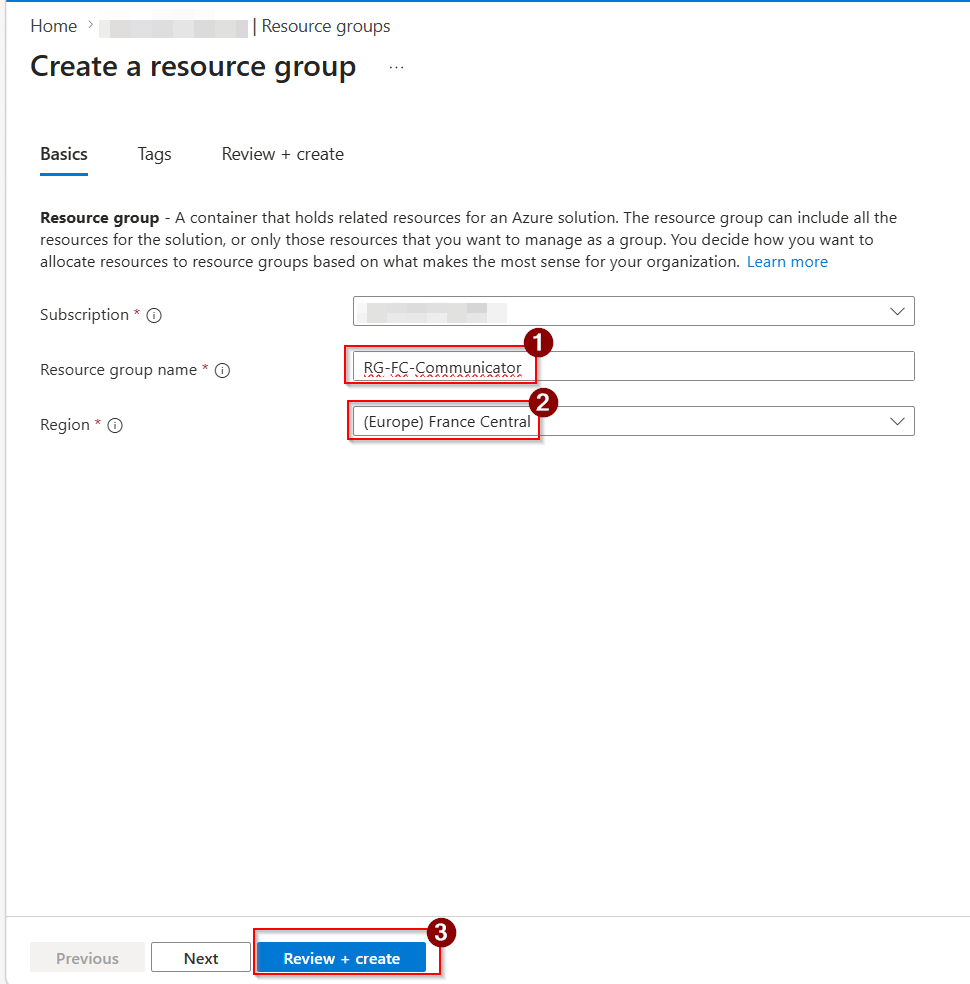Click the info icon beside Region

pyautogui.click(x=115, y=425)
